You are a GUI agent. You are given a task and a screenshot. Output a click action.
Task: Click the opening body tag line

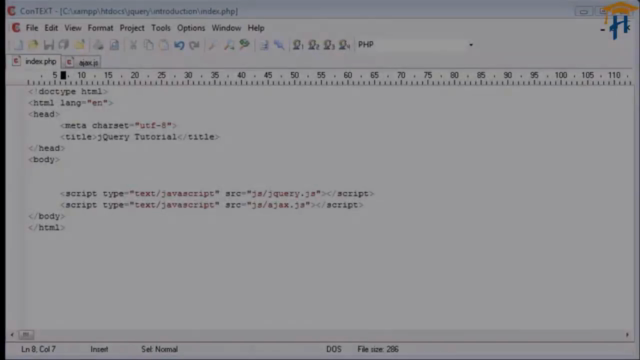tap(44, 160)
